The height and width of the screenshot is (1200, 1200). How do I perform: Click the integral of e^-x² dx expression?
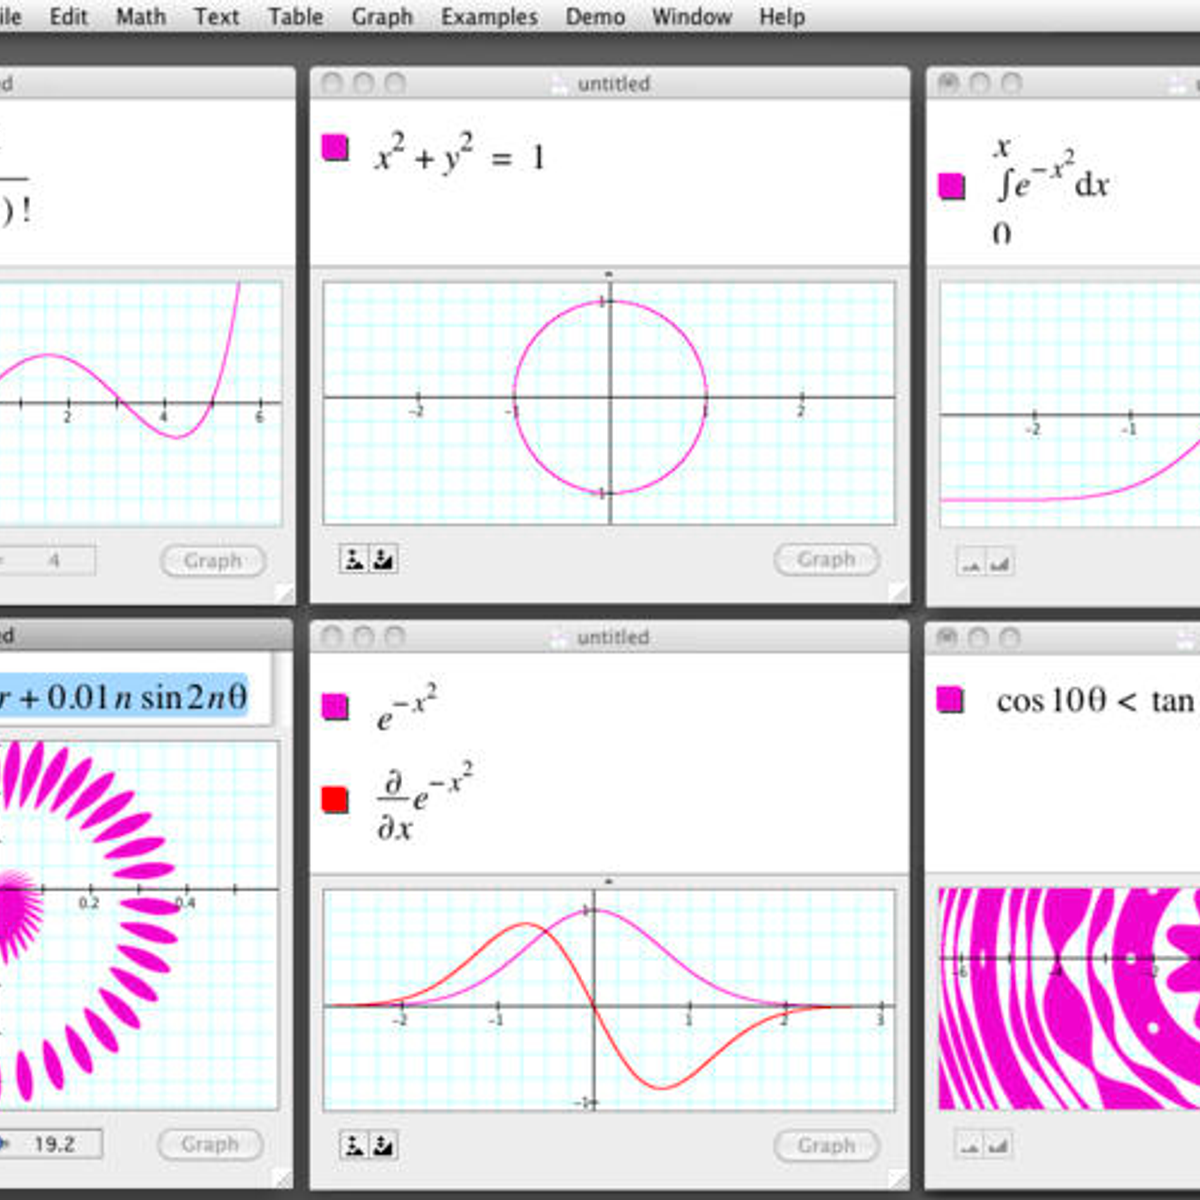point(1050,189)
